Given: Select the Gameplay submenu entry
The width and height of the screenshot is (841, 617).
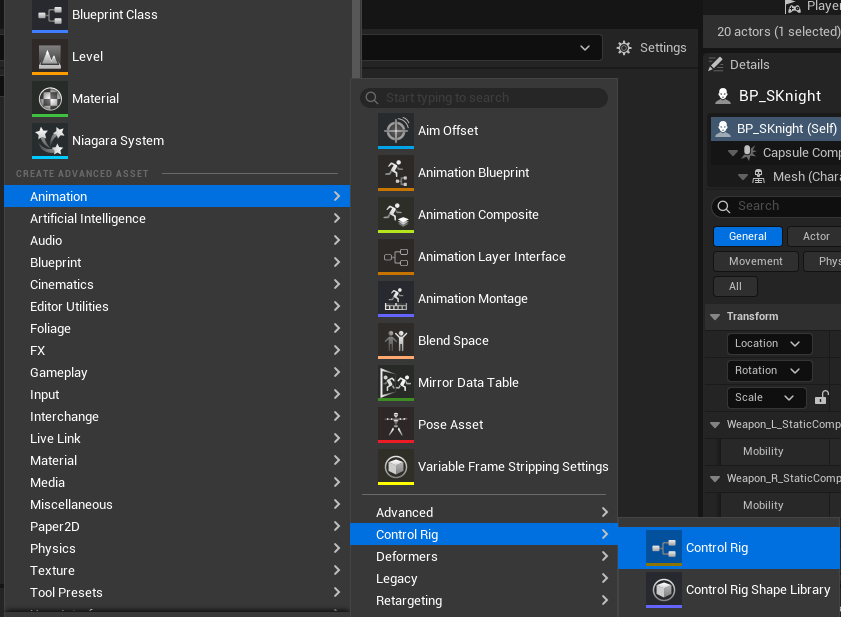Looking at the screenshot, I should tap(177, 372).
